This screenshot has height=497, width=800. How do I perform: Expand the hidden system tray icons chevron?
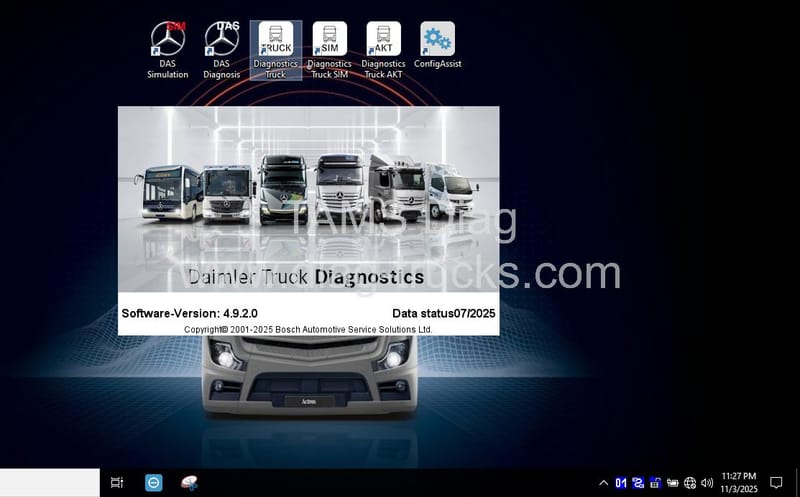[x=603, y=483]
